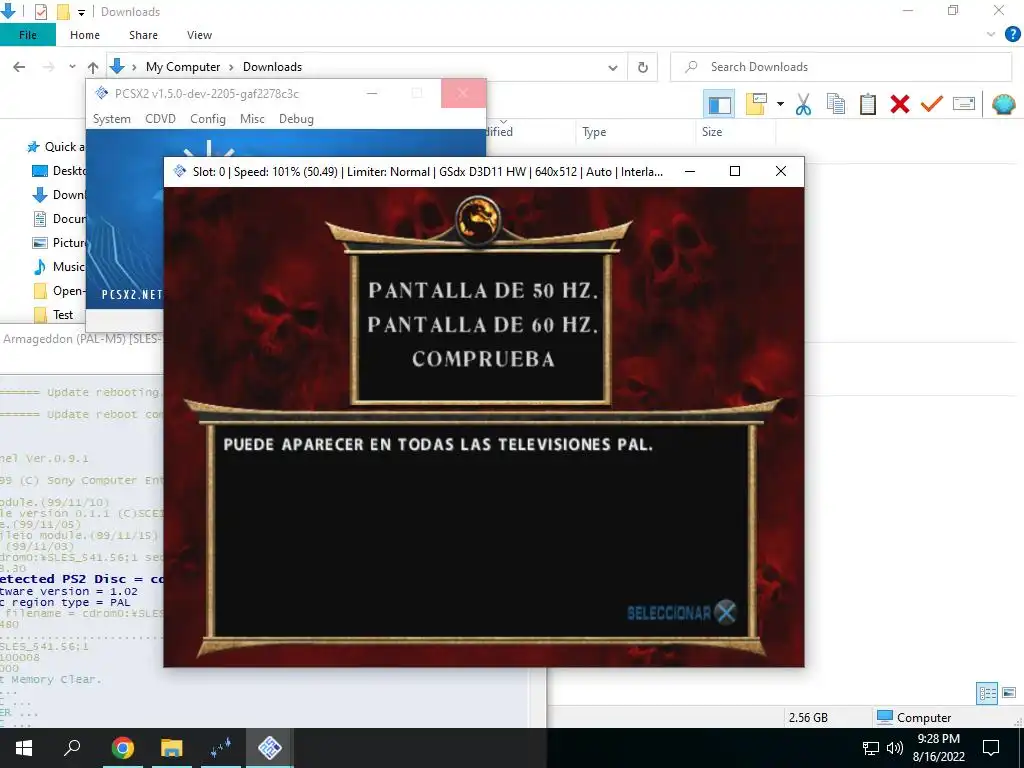Open network status in the system tray
Image resolution: width=1024 pixels, height=768 pixels.
click(x=871, y=748)
